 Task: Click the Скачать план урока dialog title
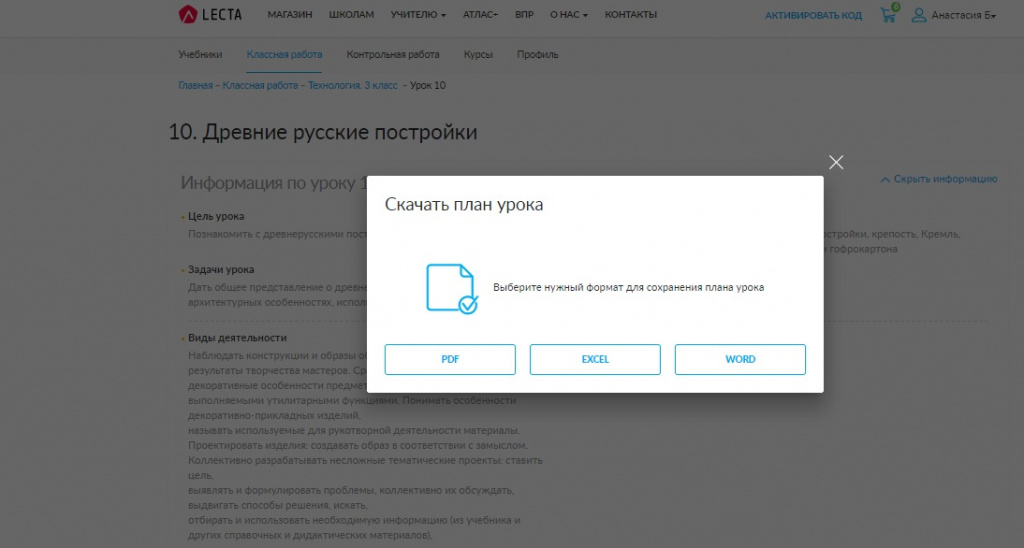(464, 204)
